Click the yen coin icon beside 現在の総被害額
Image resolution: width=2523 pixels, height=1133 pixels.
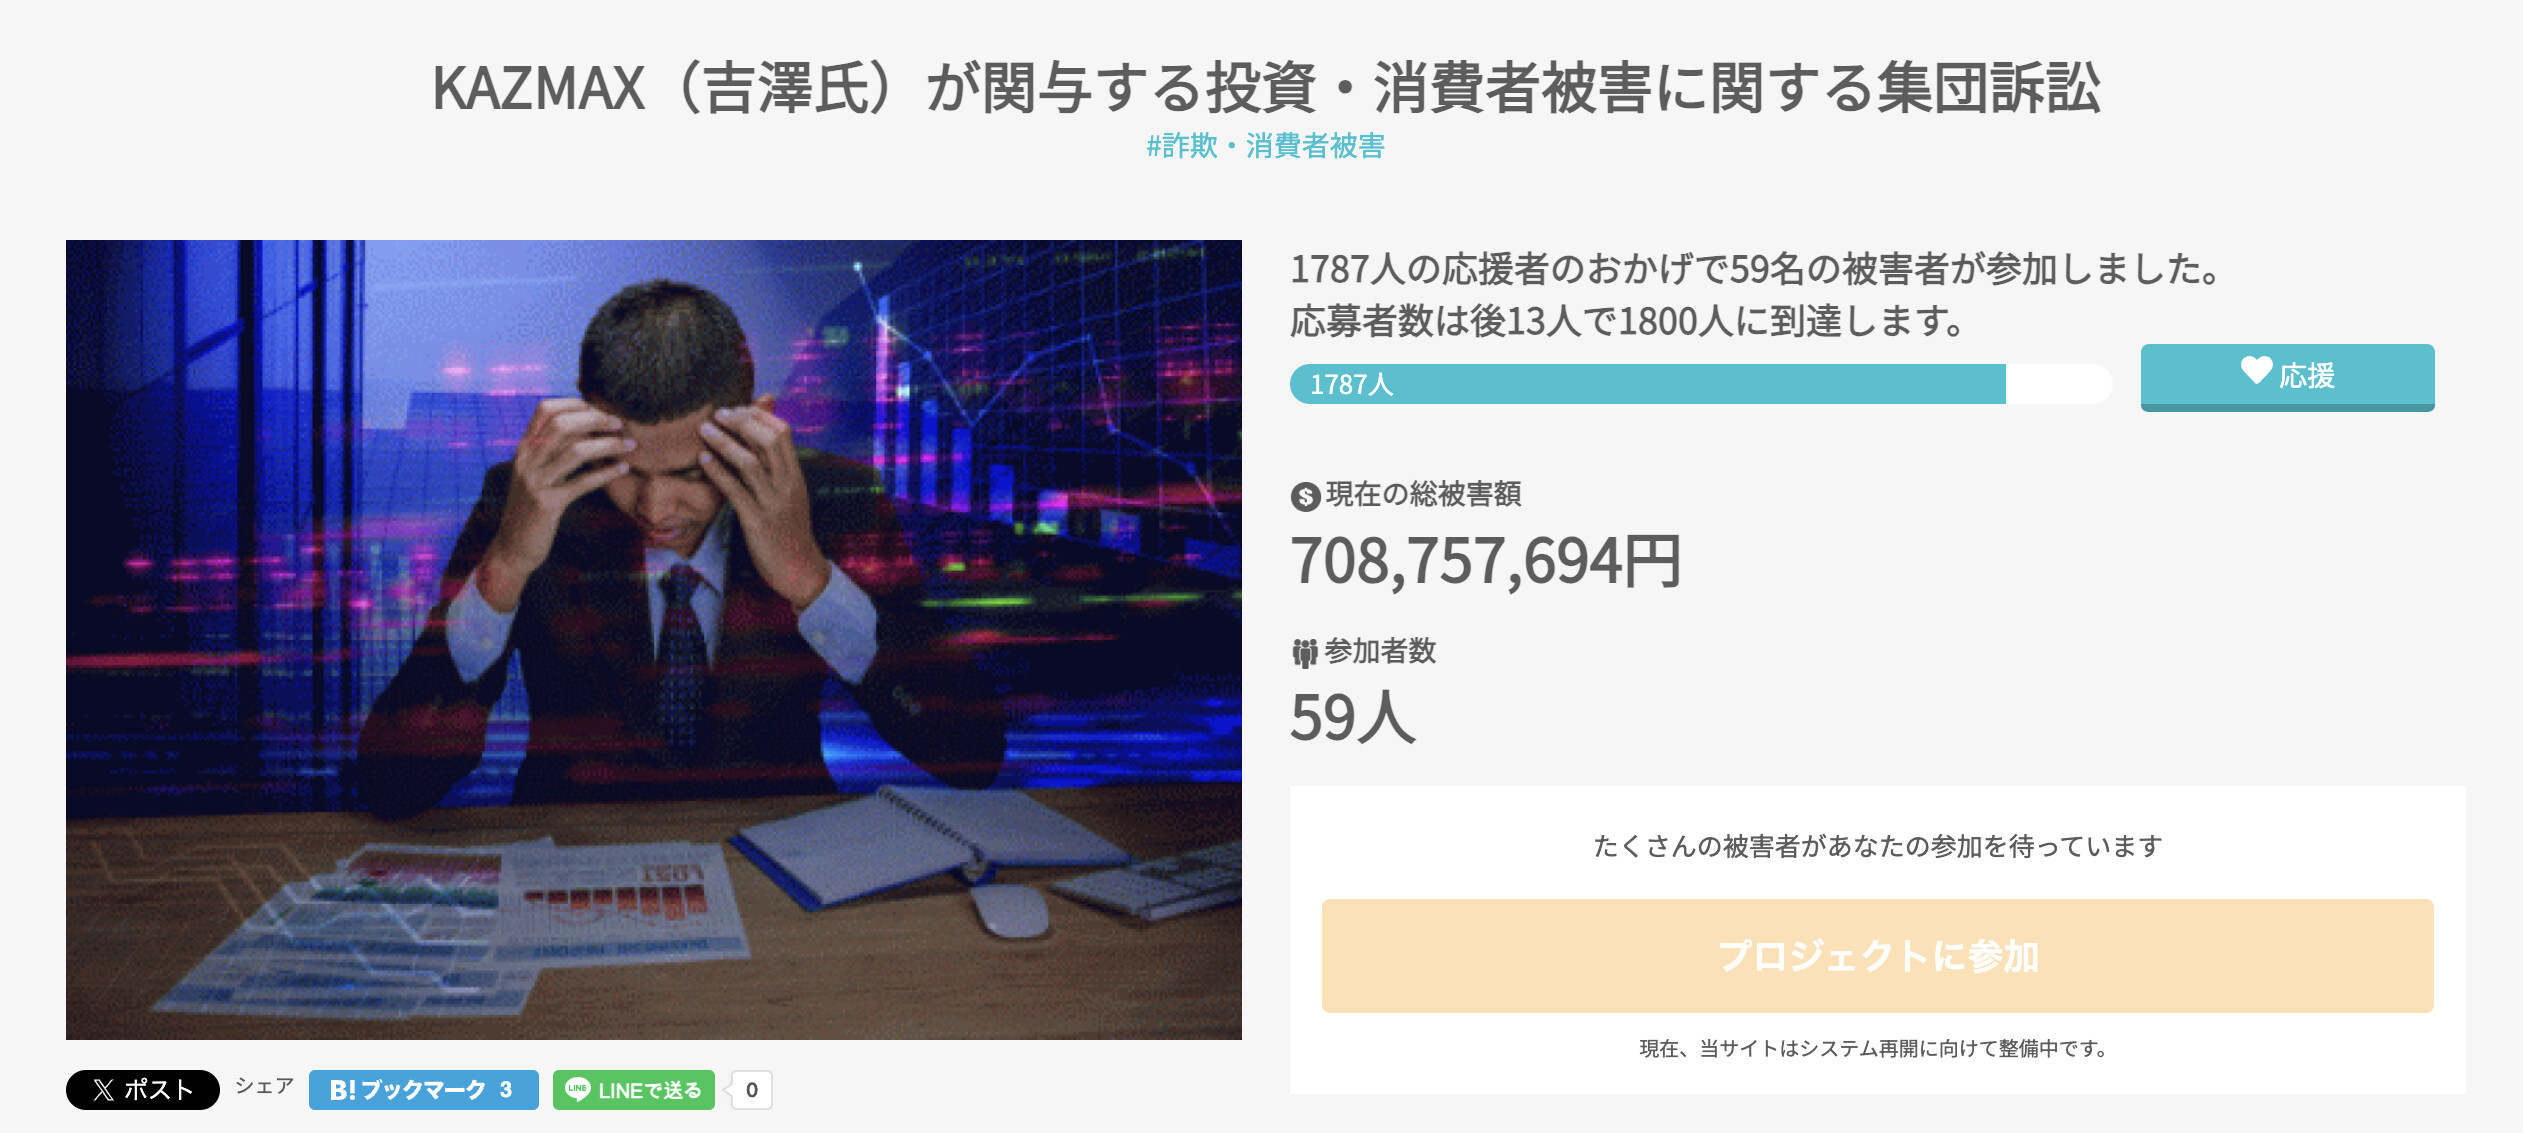(1305, 496)
